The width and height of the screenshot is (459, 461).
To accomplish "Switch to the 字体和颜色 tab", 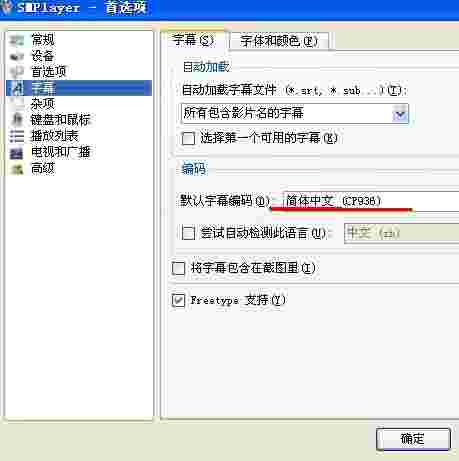I will click(279, 41).
